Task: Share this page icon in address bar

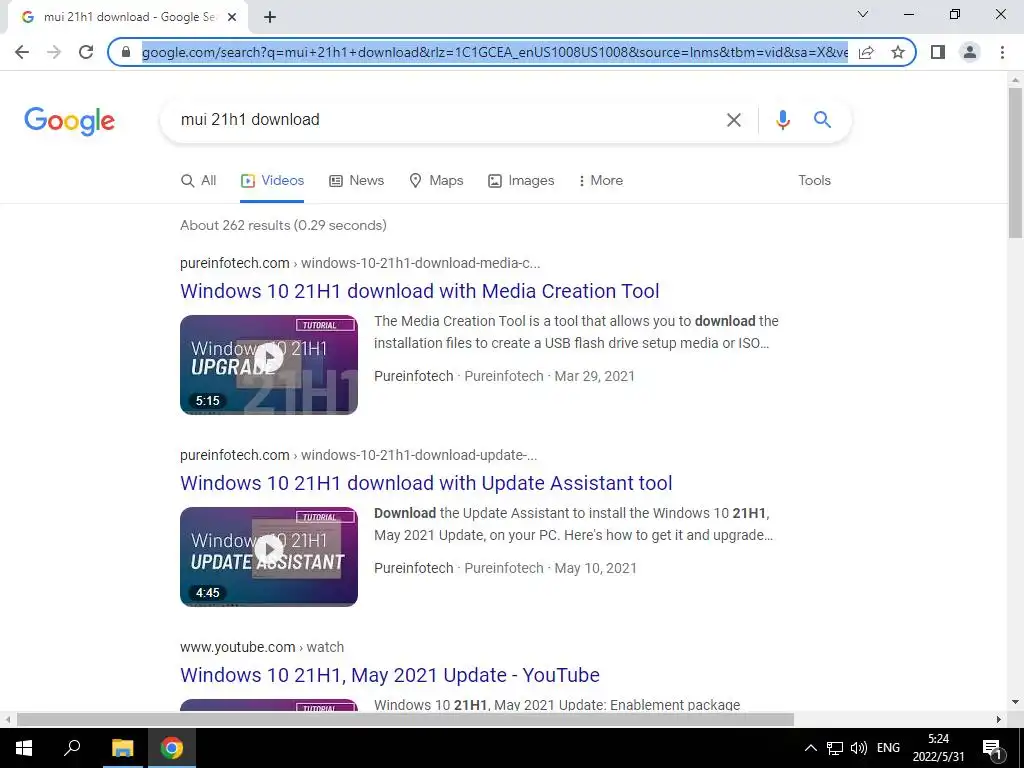Action: pos(866,52)
